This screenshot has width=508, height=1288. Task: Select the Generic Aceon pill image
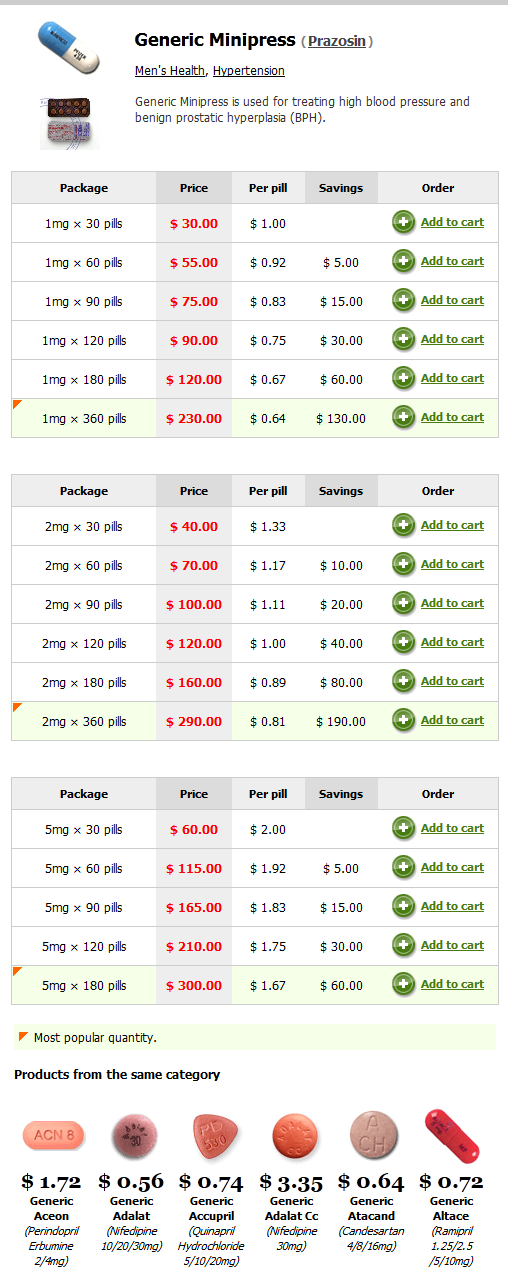53,1135
